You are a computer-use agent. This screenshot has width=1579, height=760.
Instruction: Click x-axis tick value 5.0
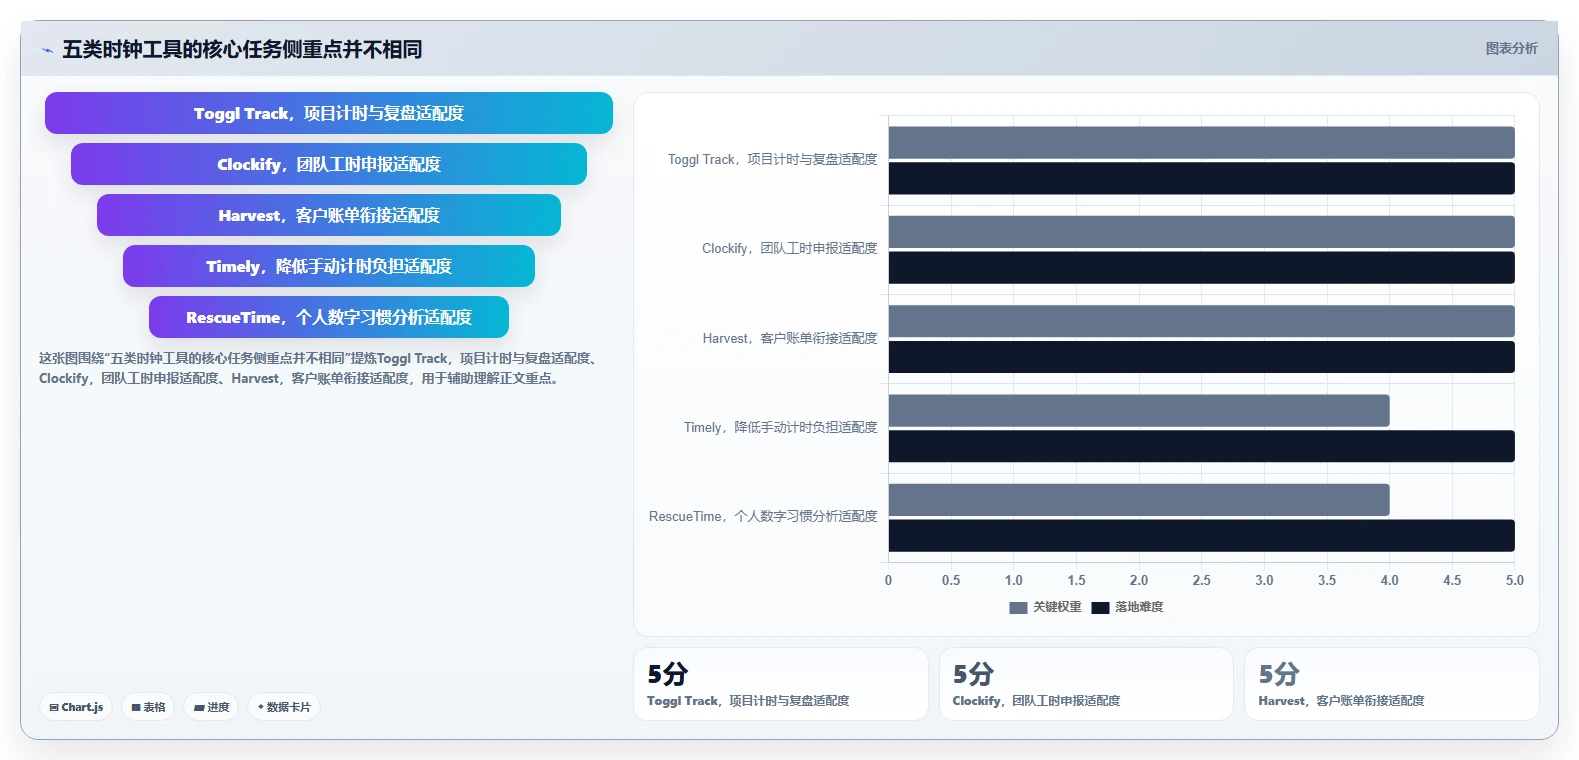tap(1515, 580)
